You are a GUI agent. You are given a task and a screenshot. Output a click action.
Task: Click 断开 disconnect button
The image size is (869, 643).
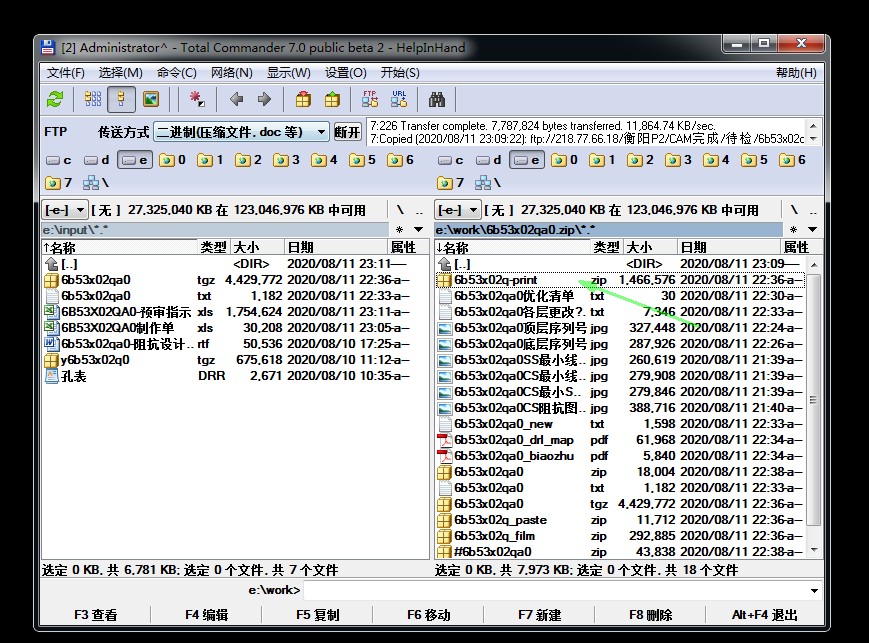(347, 132)
